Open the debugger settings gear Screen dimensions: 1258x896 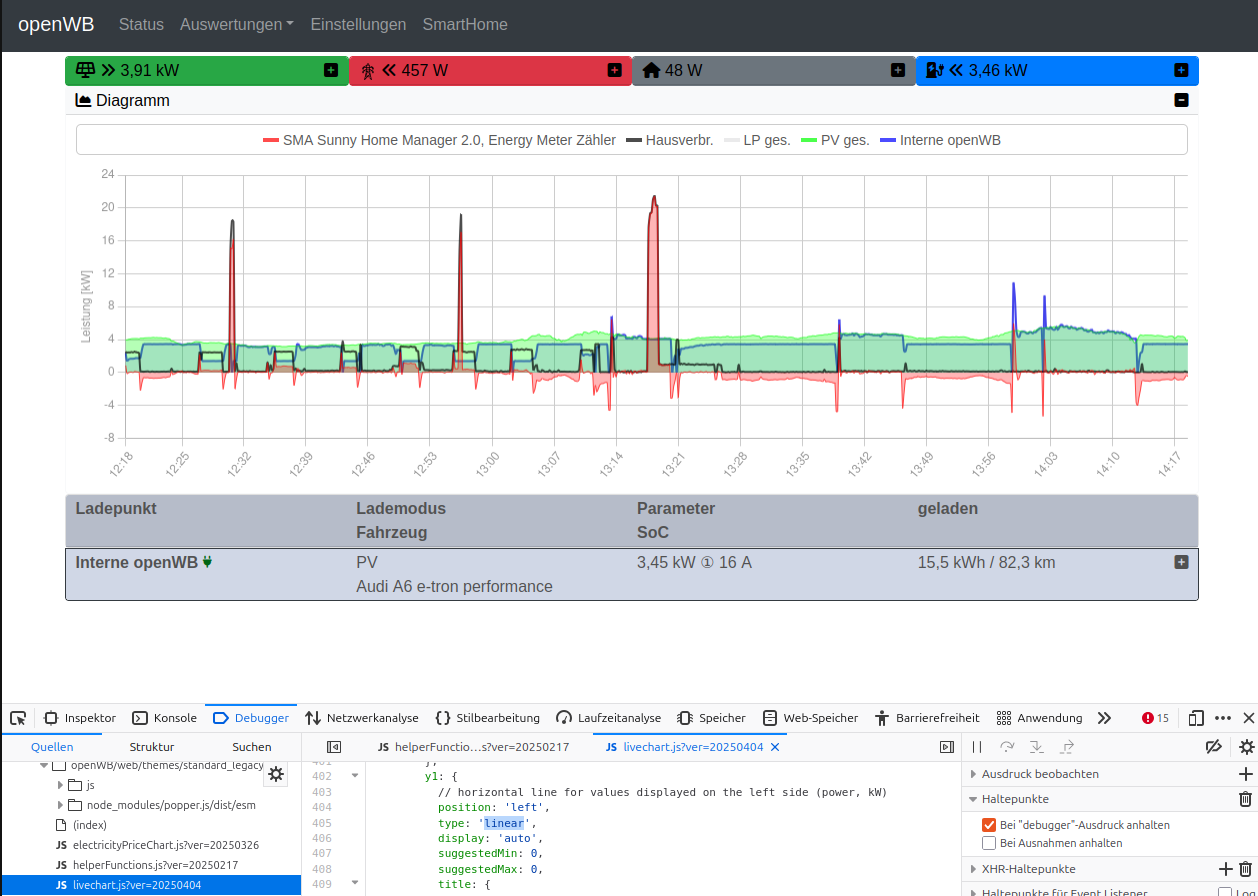1246,747
